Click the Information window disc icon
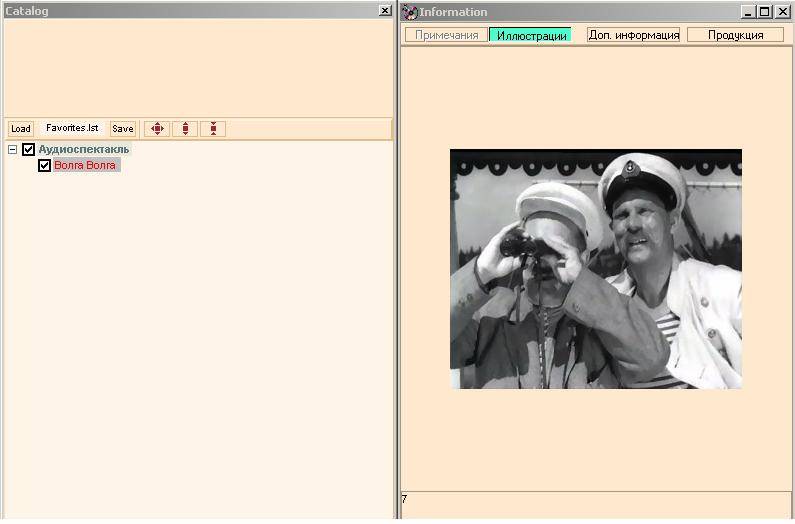 [x=410, y=12]
